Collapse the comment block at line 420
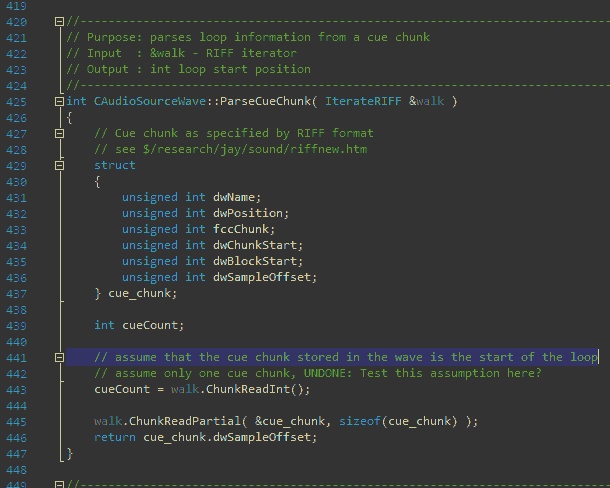 pyautogui.click(x=59, y=21)
